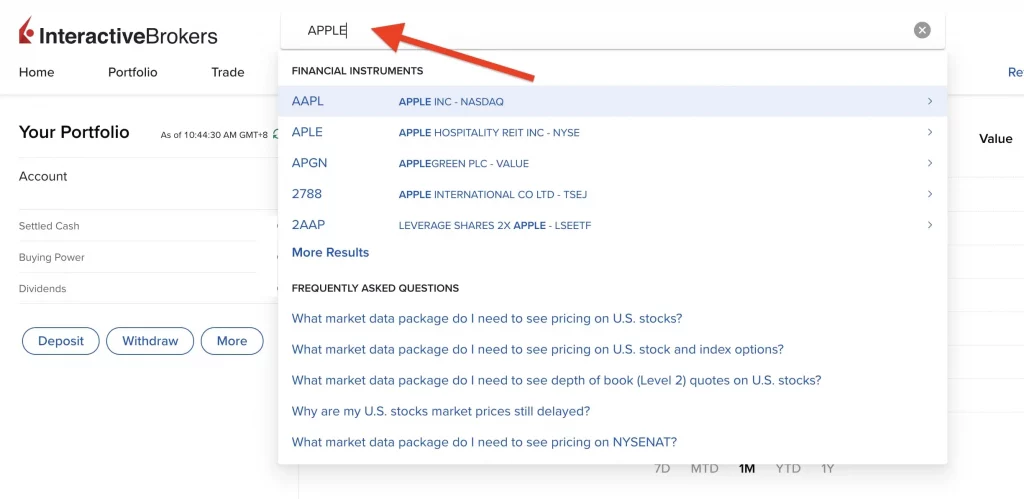Open the FAQ about NYSENAT pricing
This screenshot has height=499, width=1024.
(484, 442)
